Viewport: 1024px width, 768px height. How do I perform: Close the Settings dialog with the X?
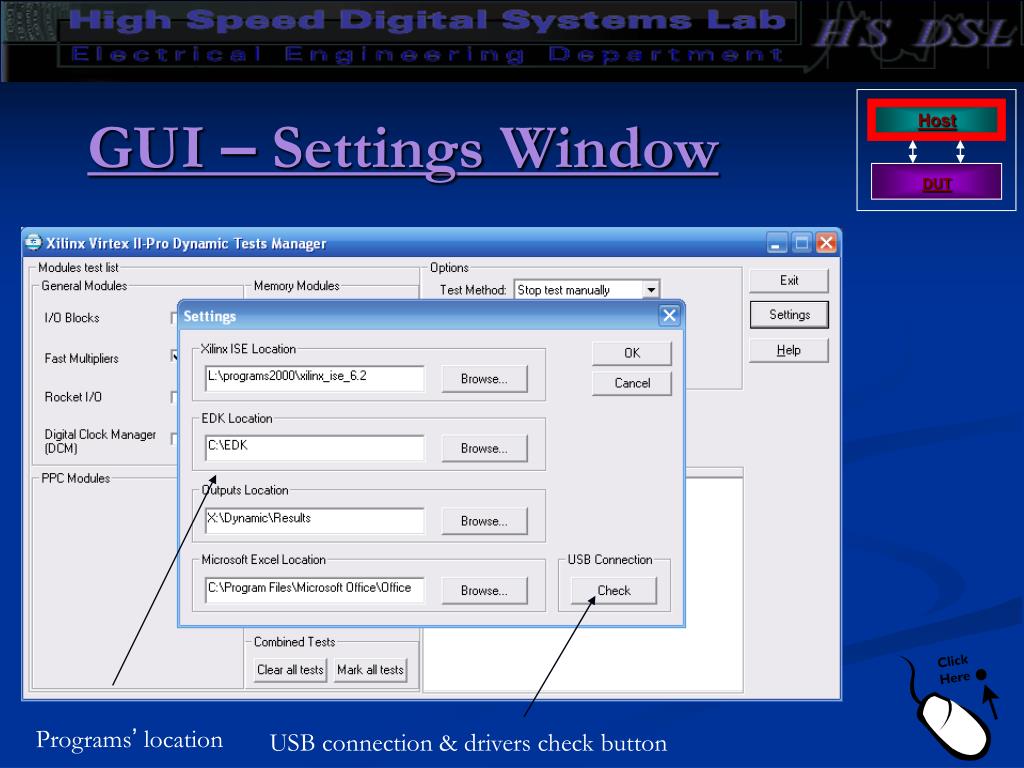click(x=669, y=316)
